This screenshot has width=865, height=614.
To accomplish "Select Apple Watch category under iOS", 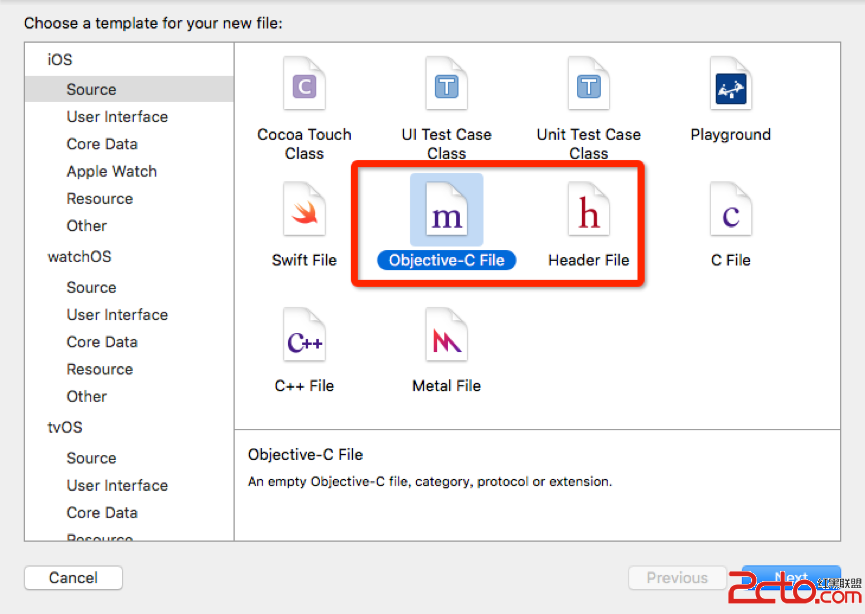I will [x=111, y=171].
